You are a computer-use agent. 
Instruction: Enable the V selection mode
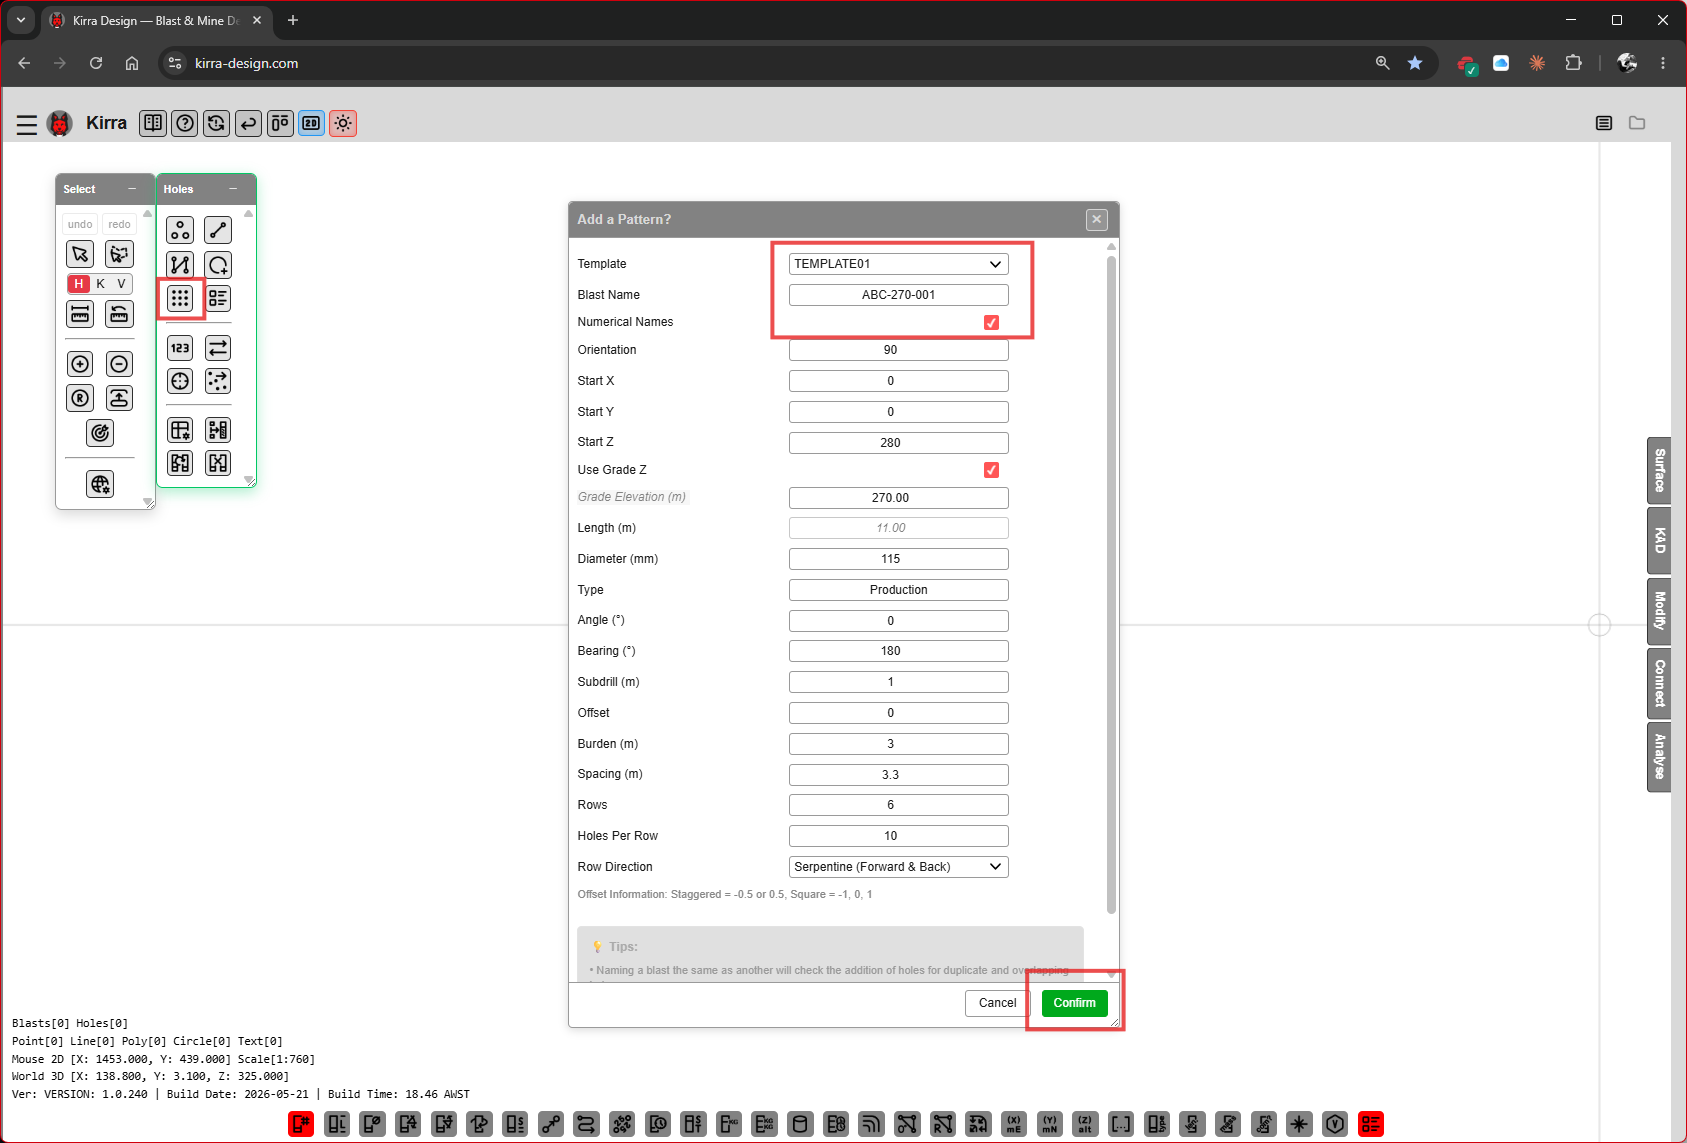tap(121, 284)
